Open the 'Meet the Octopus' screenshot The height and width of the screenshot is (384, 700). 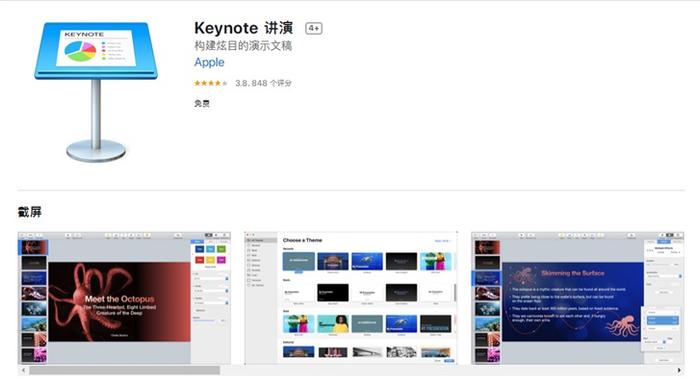(125, 297)
